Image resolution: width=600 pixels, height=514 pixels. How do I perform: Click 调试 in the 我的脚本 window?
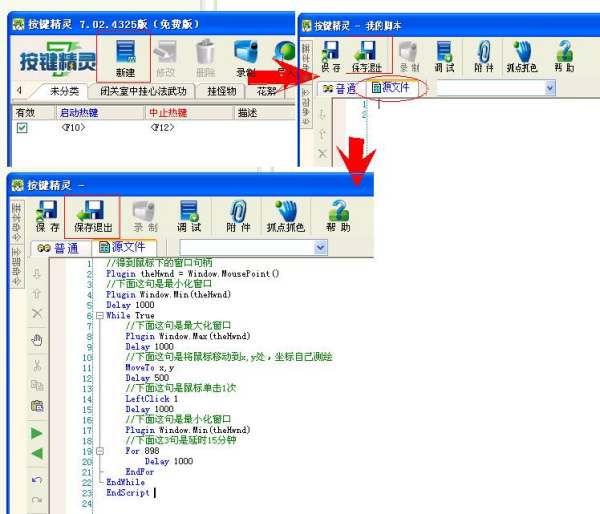[444, 57]
